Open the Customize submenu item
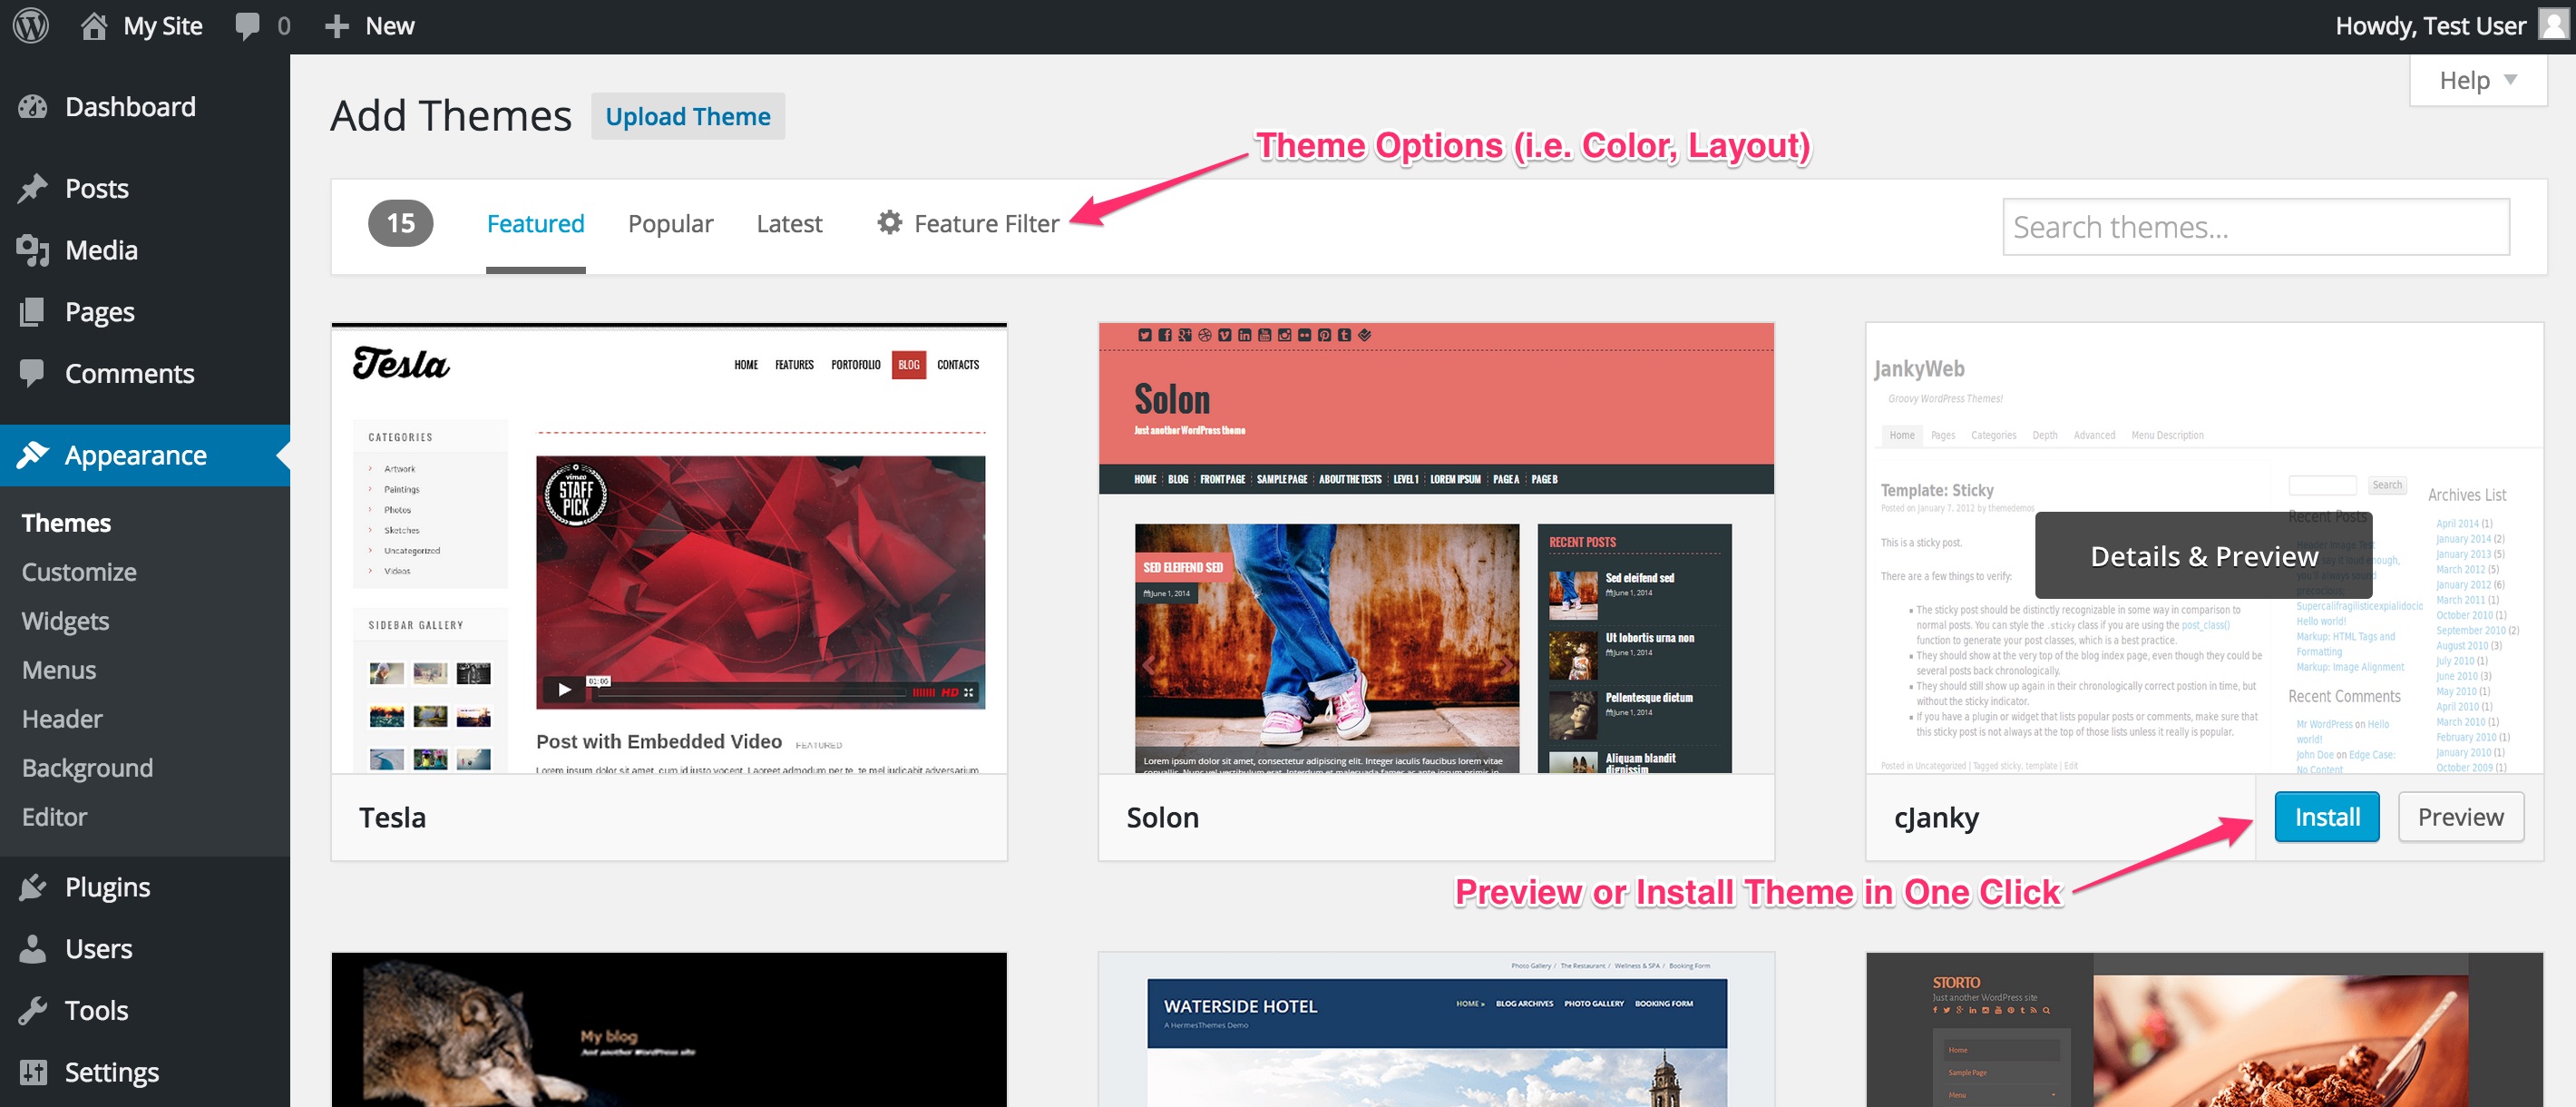The image size is (2576, 1107). click(79, 572)
